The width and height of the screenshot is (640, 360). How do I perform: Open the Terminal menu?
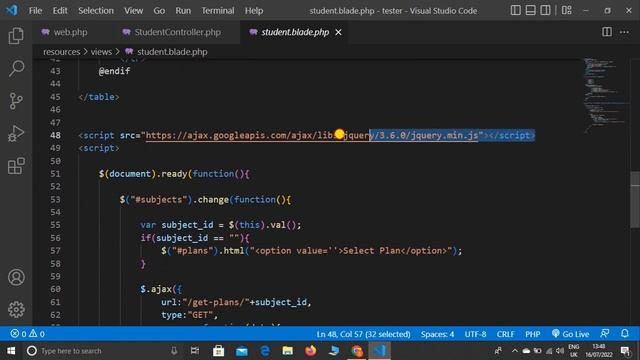(218, 11)
